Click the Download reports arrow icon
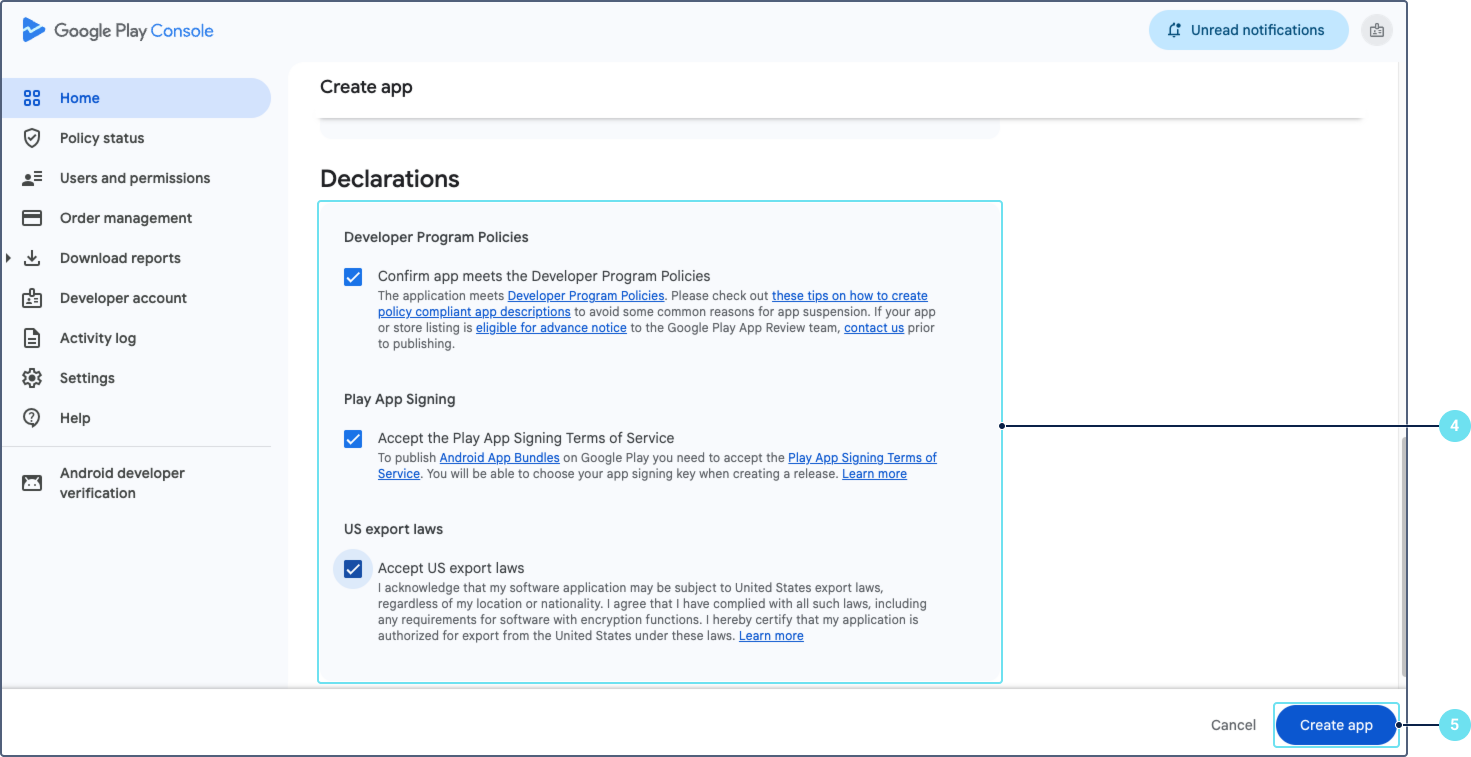Viewport: 1471px width, 757px height. point(32,258)
